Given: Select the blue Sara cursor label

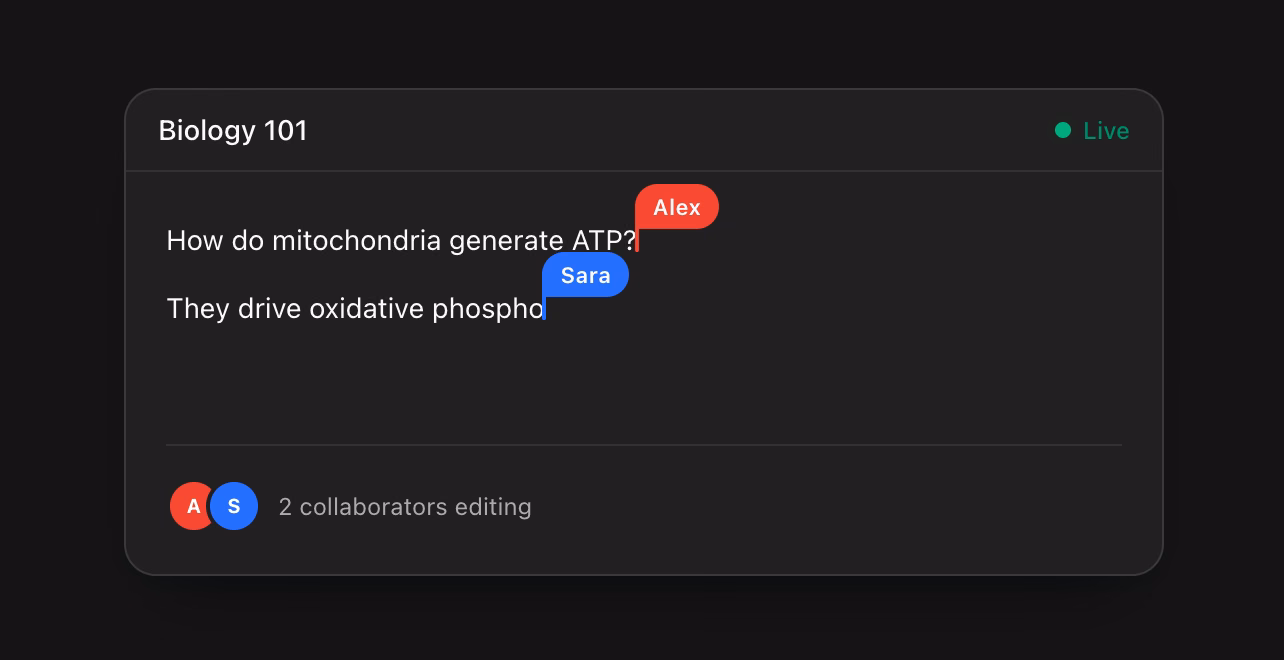Looking at the screenshot, I should (x=585, y=275).
